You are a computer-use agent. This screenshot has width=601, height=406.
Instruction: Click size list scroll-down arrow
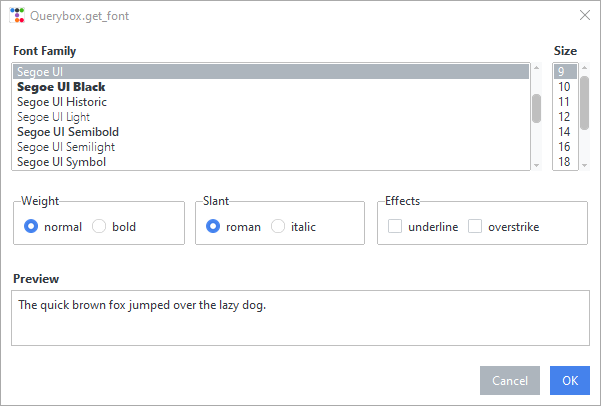[x=585, y=165]
